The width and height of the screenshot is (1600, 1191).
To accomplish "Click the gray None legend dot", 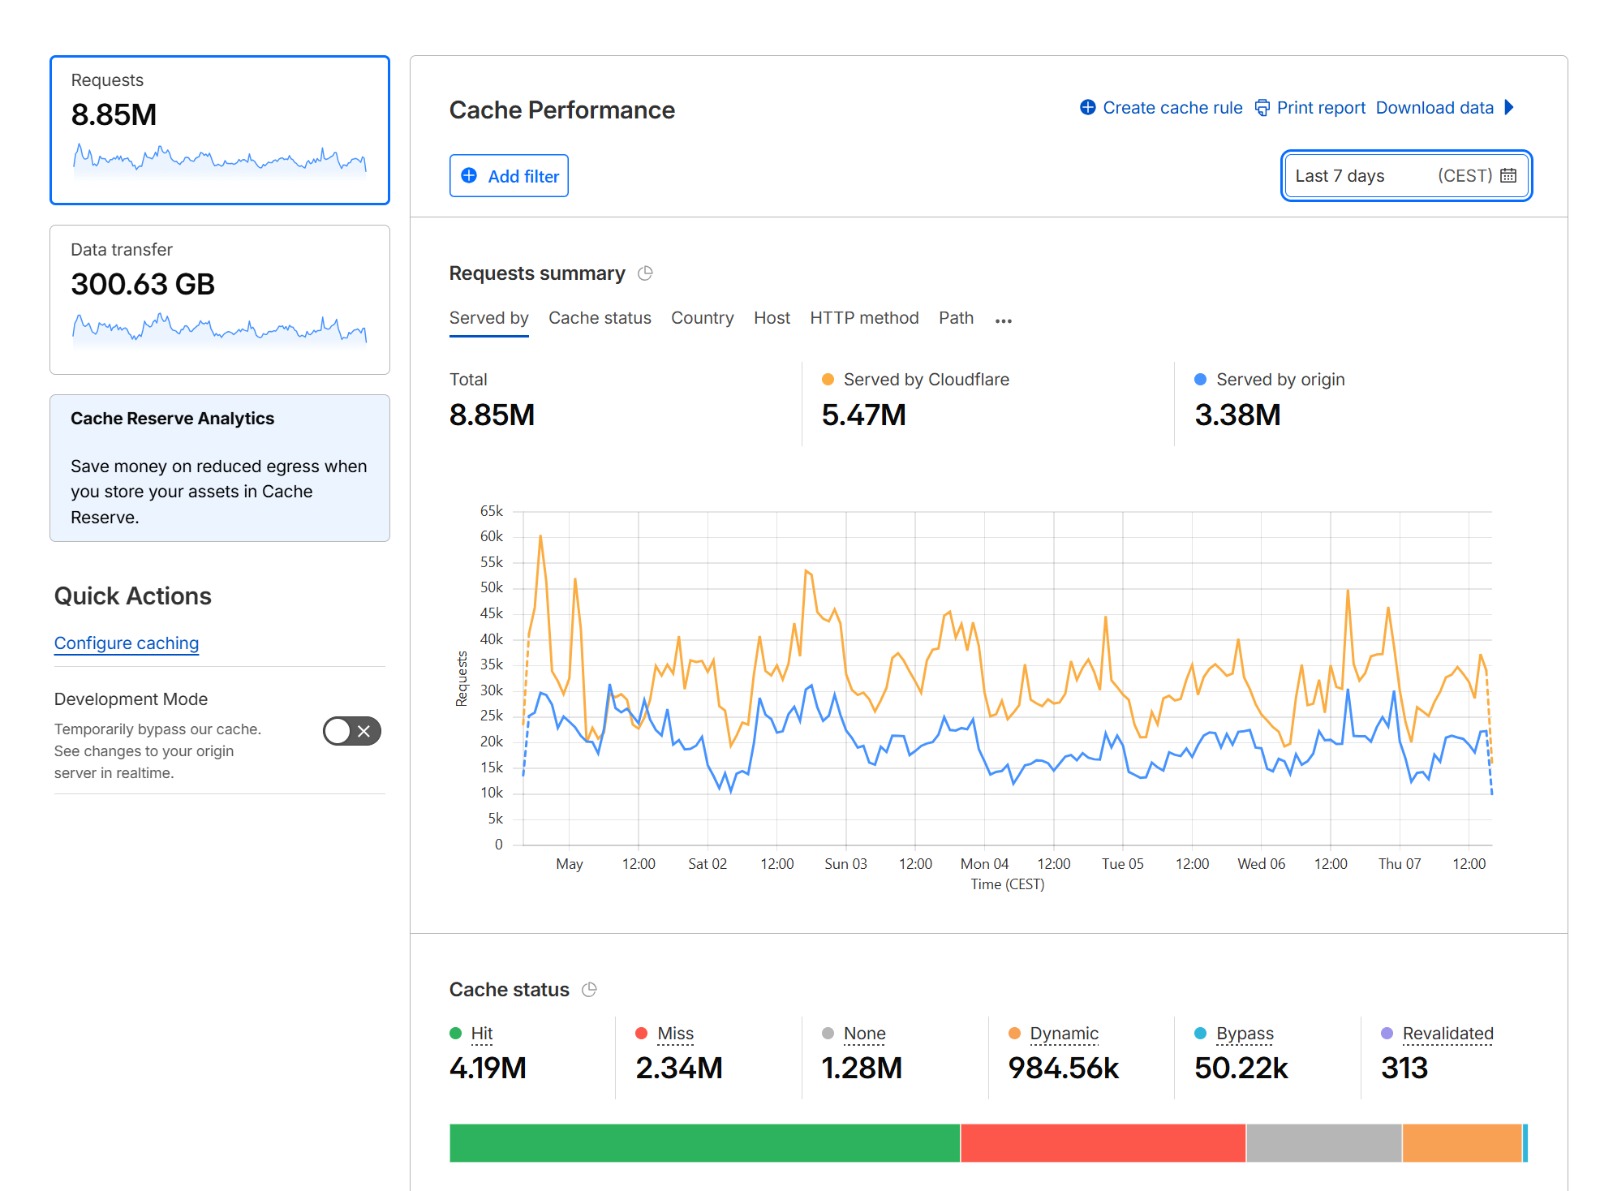I will pyautogui.click(x=828, y=1034).
